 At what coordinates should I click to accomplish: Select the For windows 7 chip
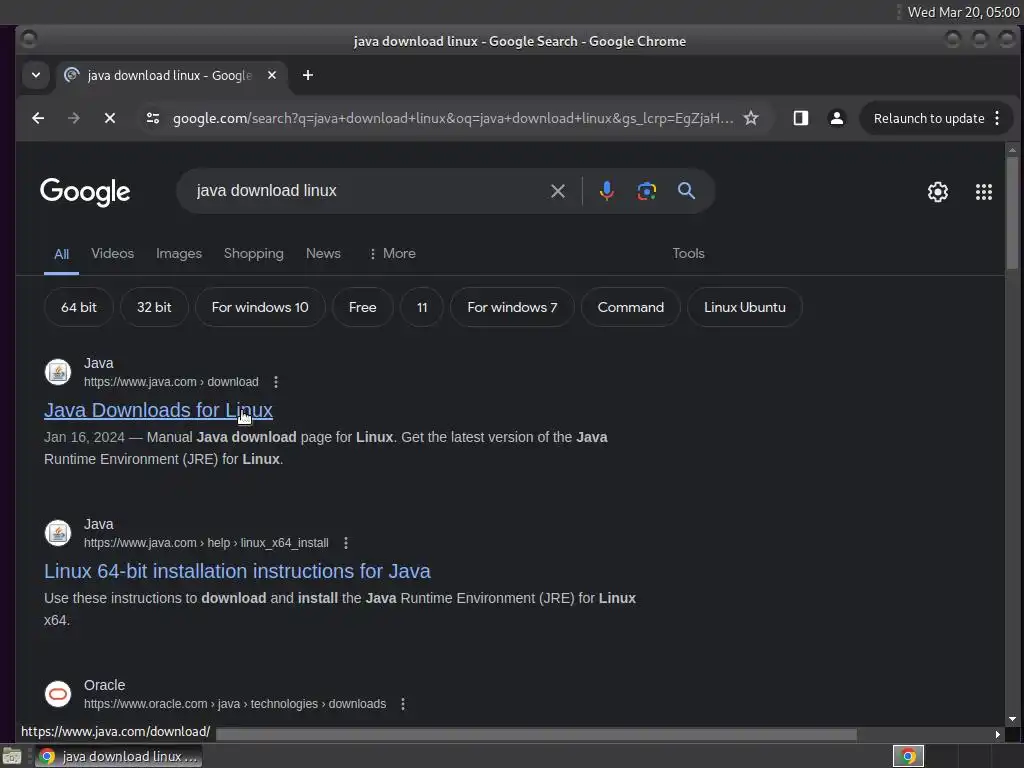click(512, 307)
